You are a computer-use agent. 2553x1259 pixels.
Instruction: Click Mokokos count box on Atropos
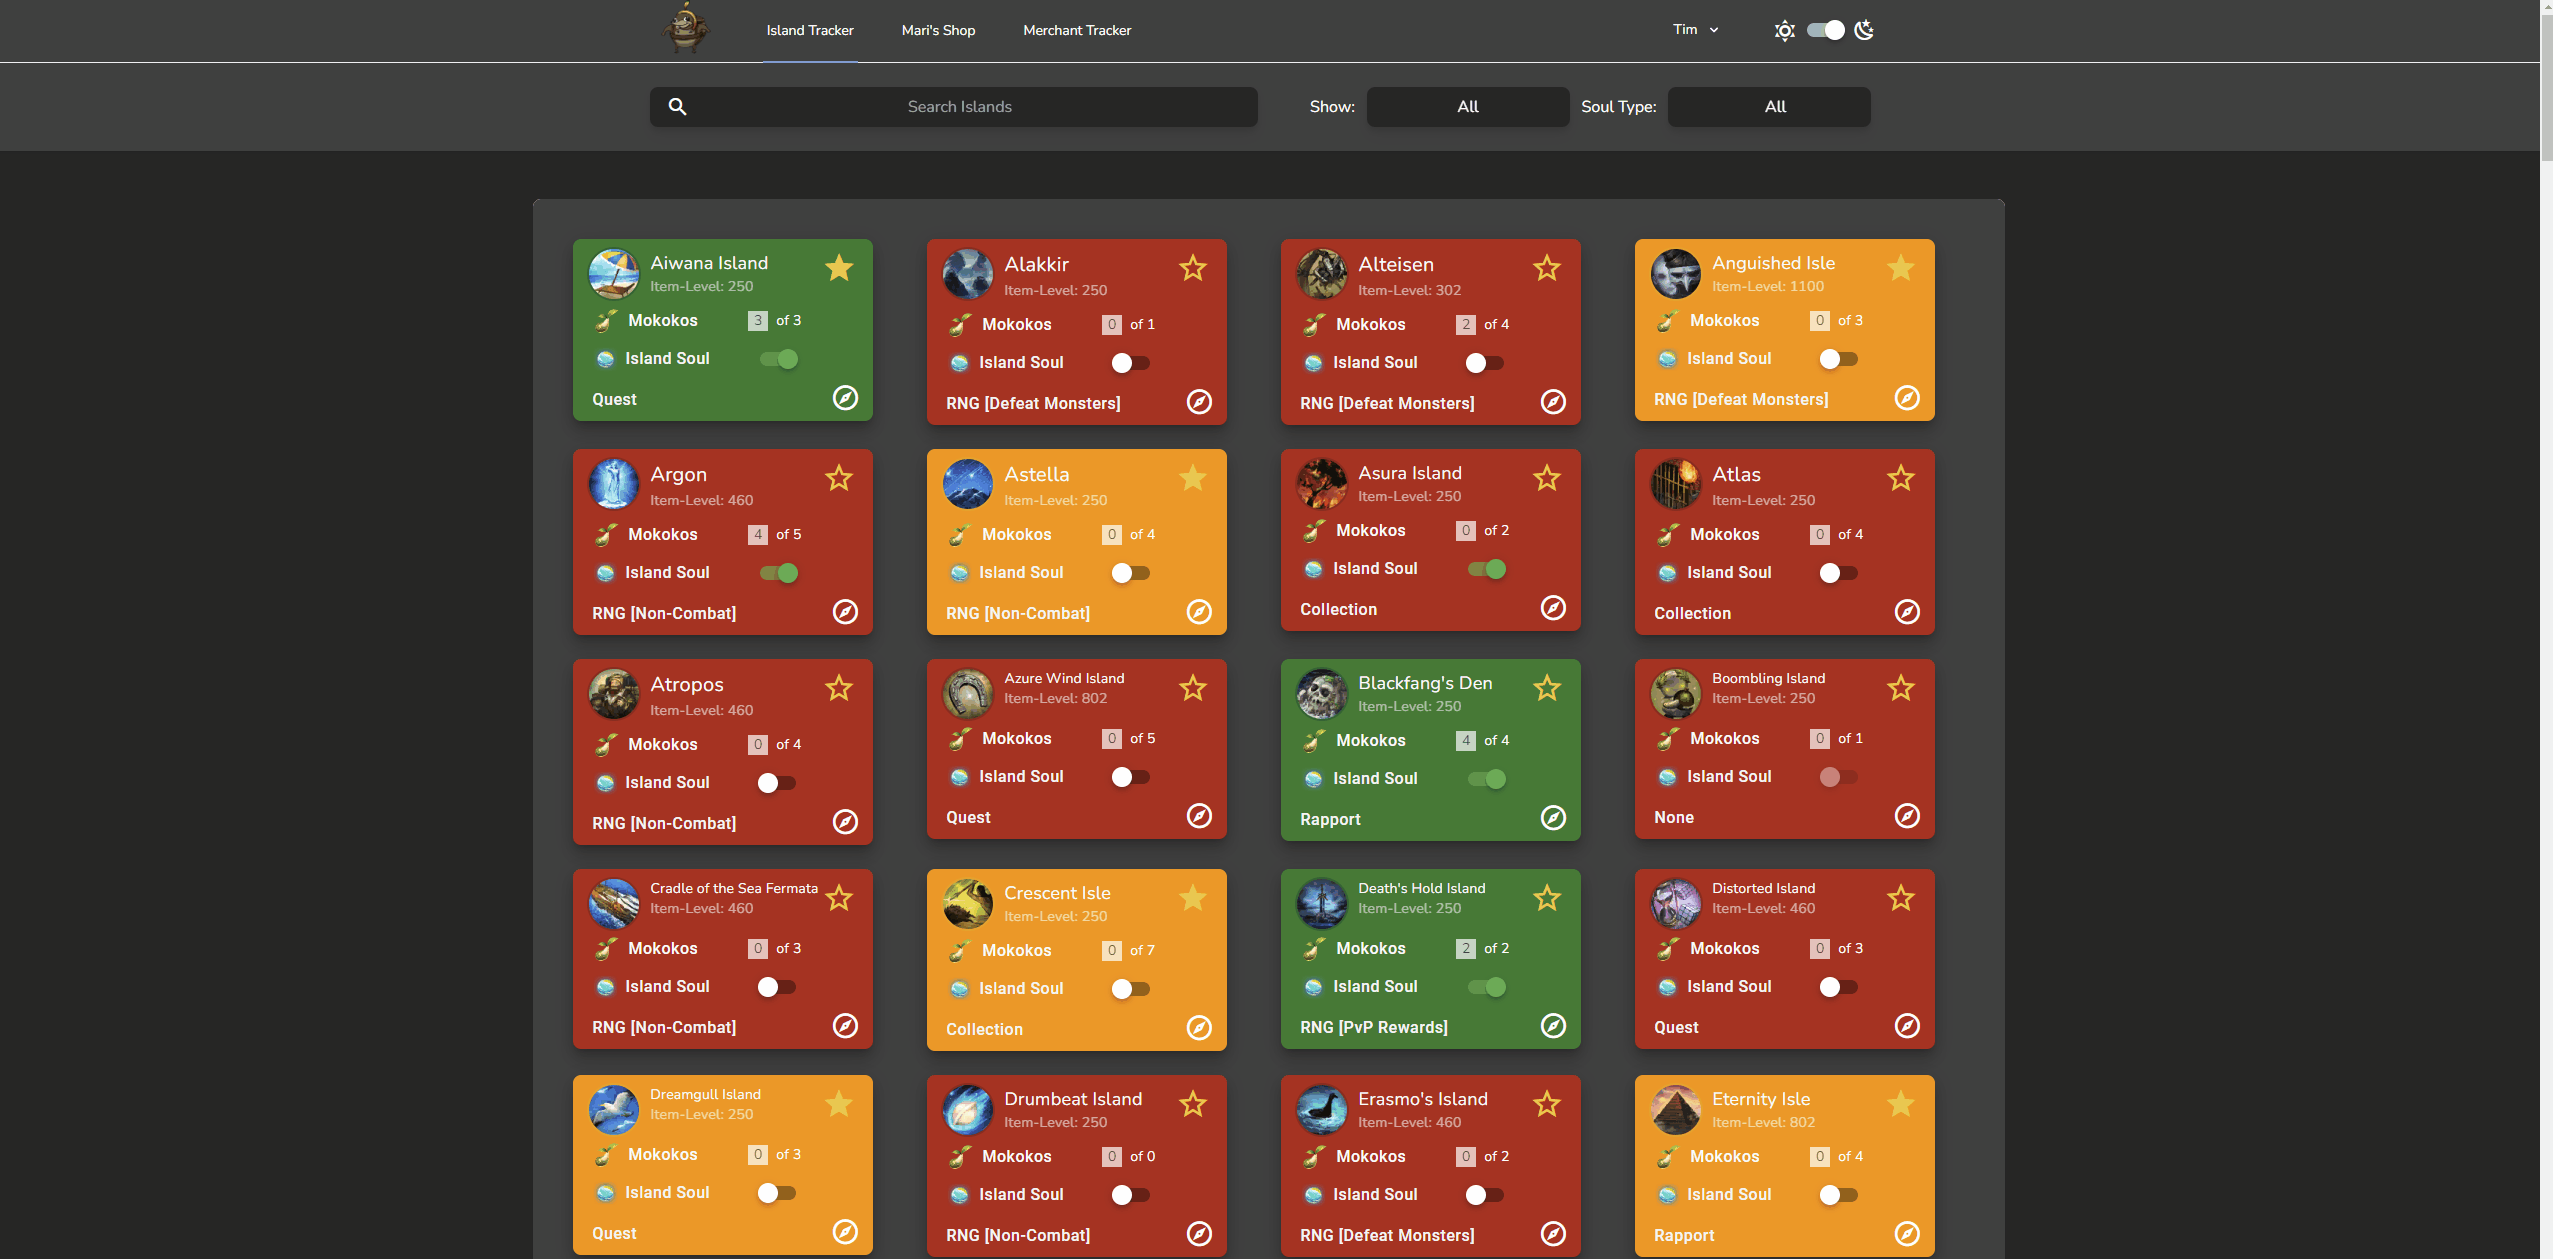[757, 744]
